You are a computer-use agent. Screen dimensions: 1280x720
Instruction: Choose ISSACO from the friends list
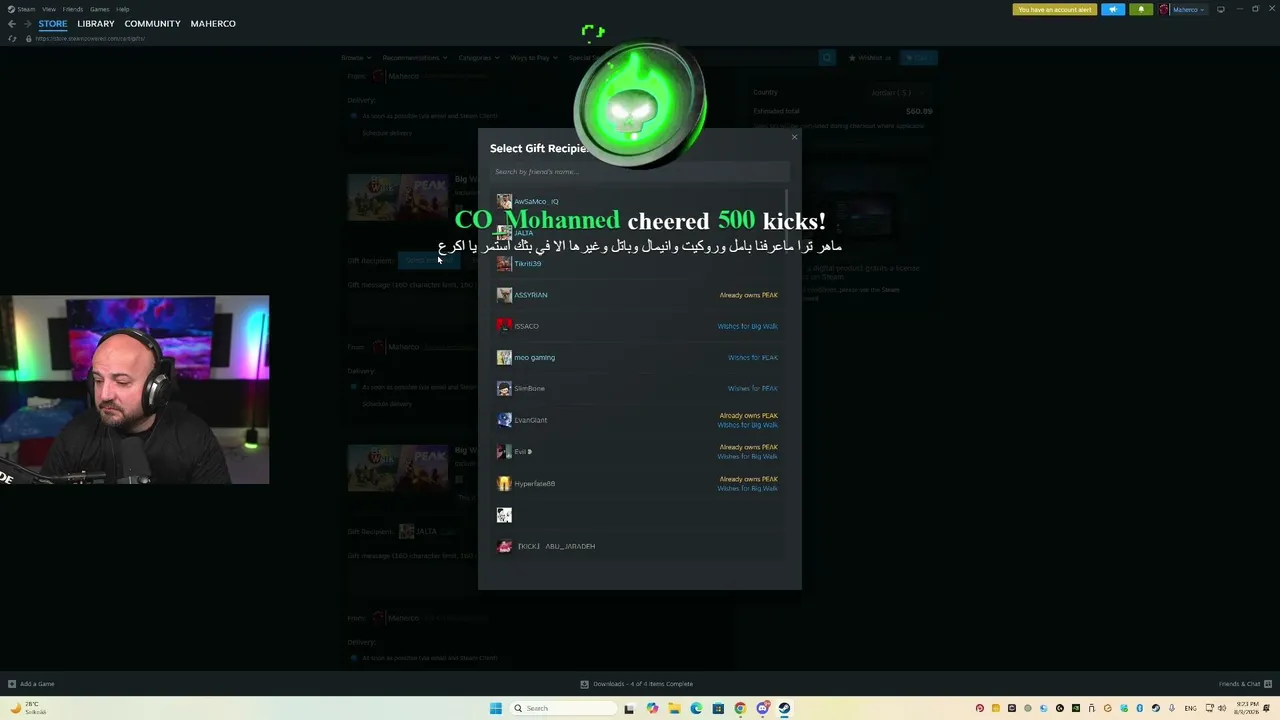639,326
